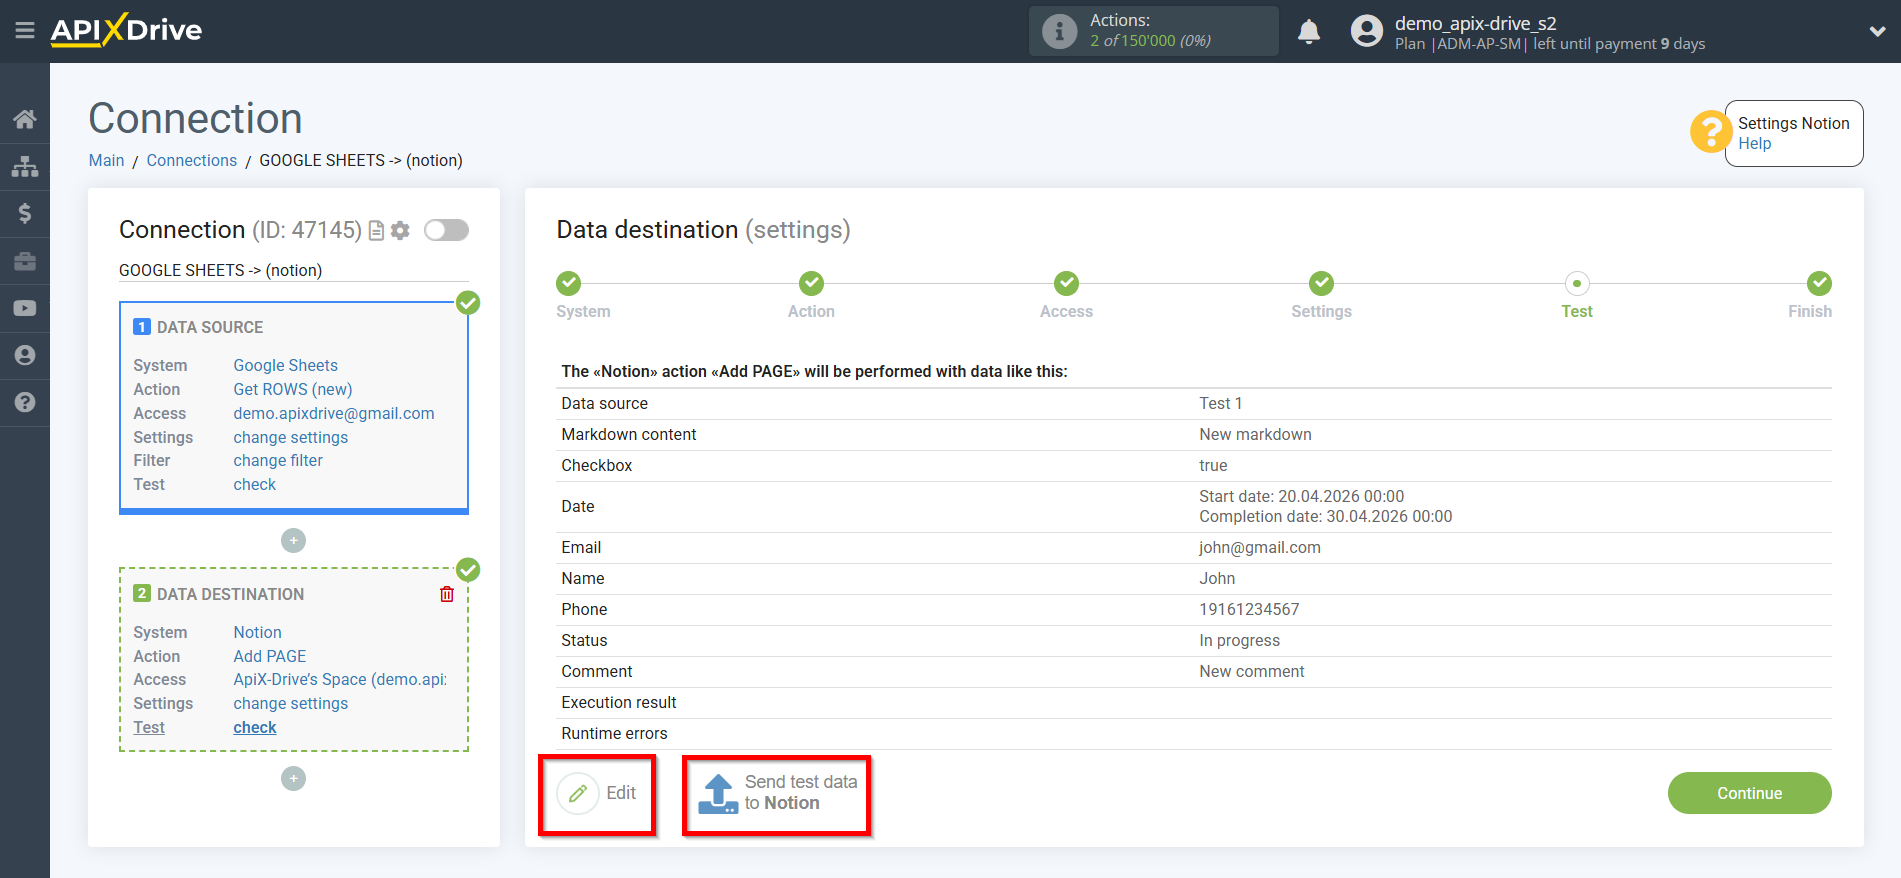Viewport: 1901px width, 878px height.
Task: Click the green Continue button
Action: point(1749,793)
